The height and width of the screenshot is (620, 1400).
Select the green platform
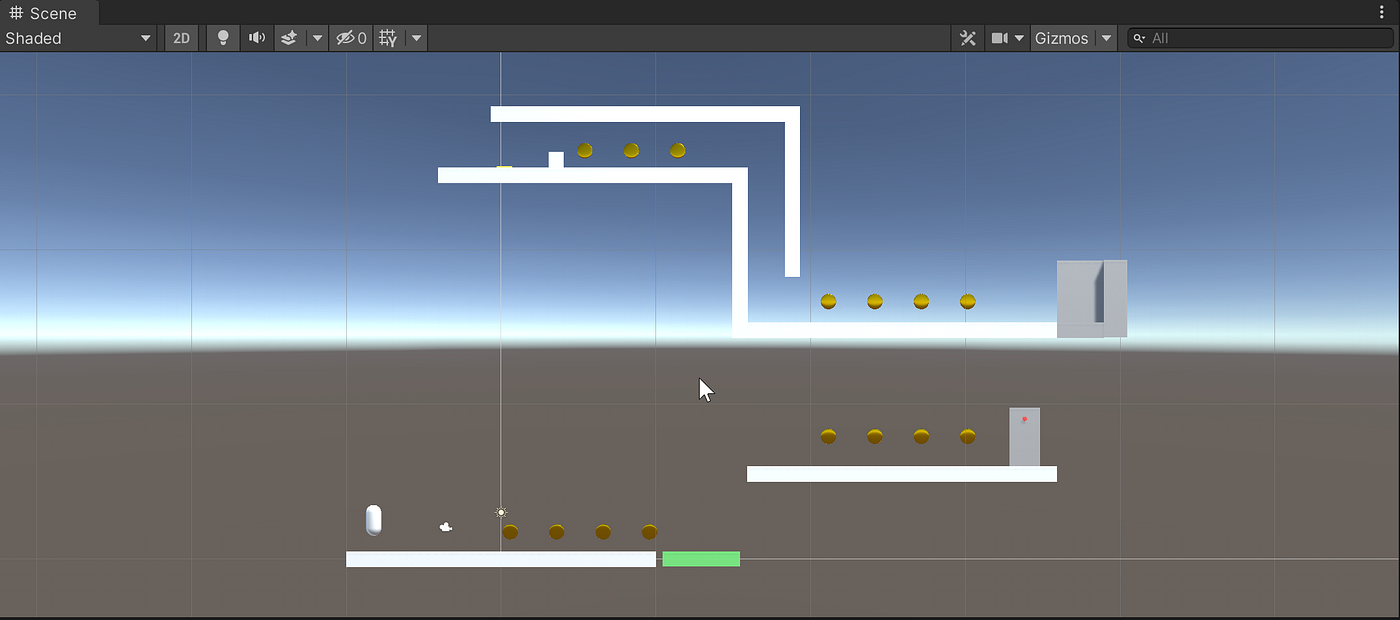[701, 559]
